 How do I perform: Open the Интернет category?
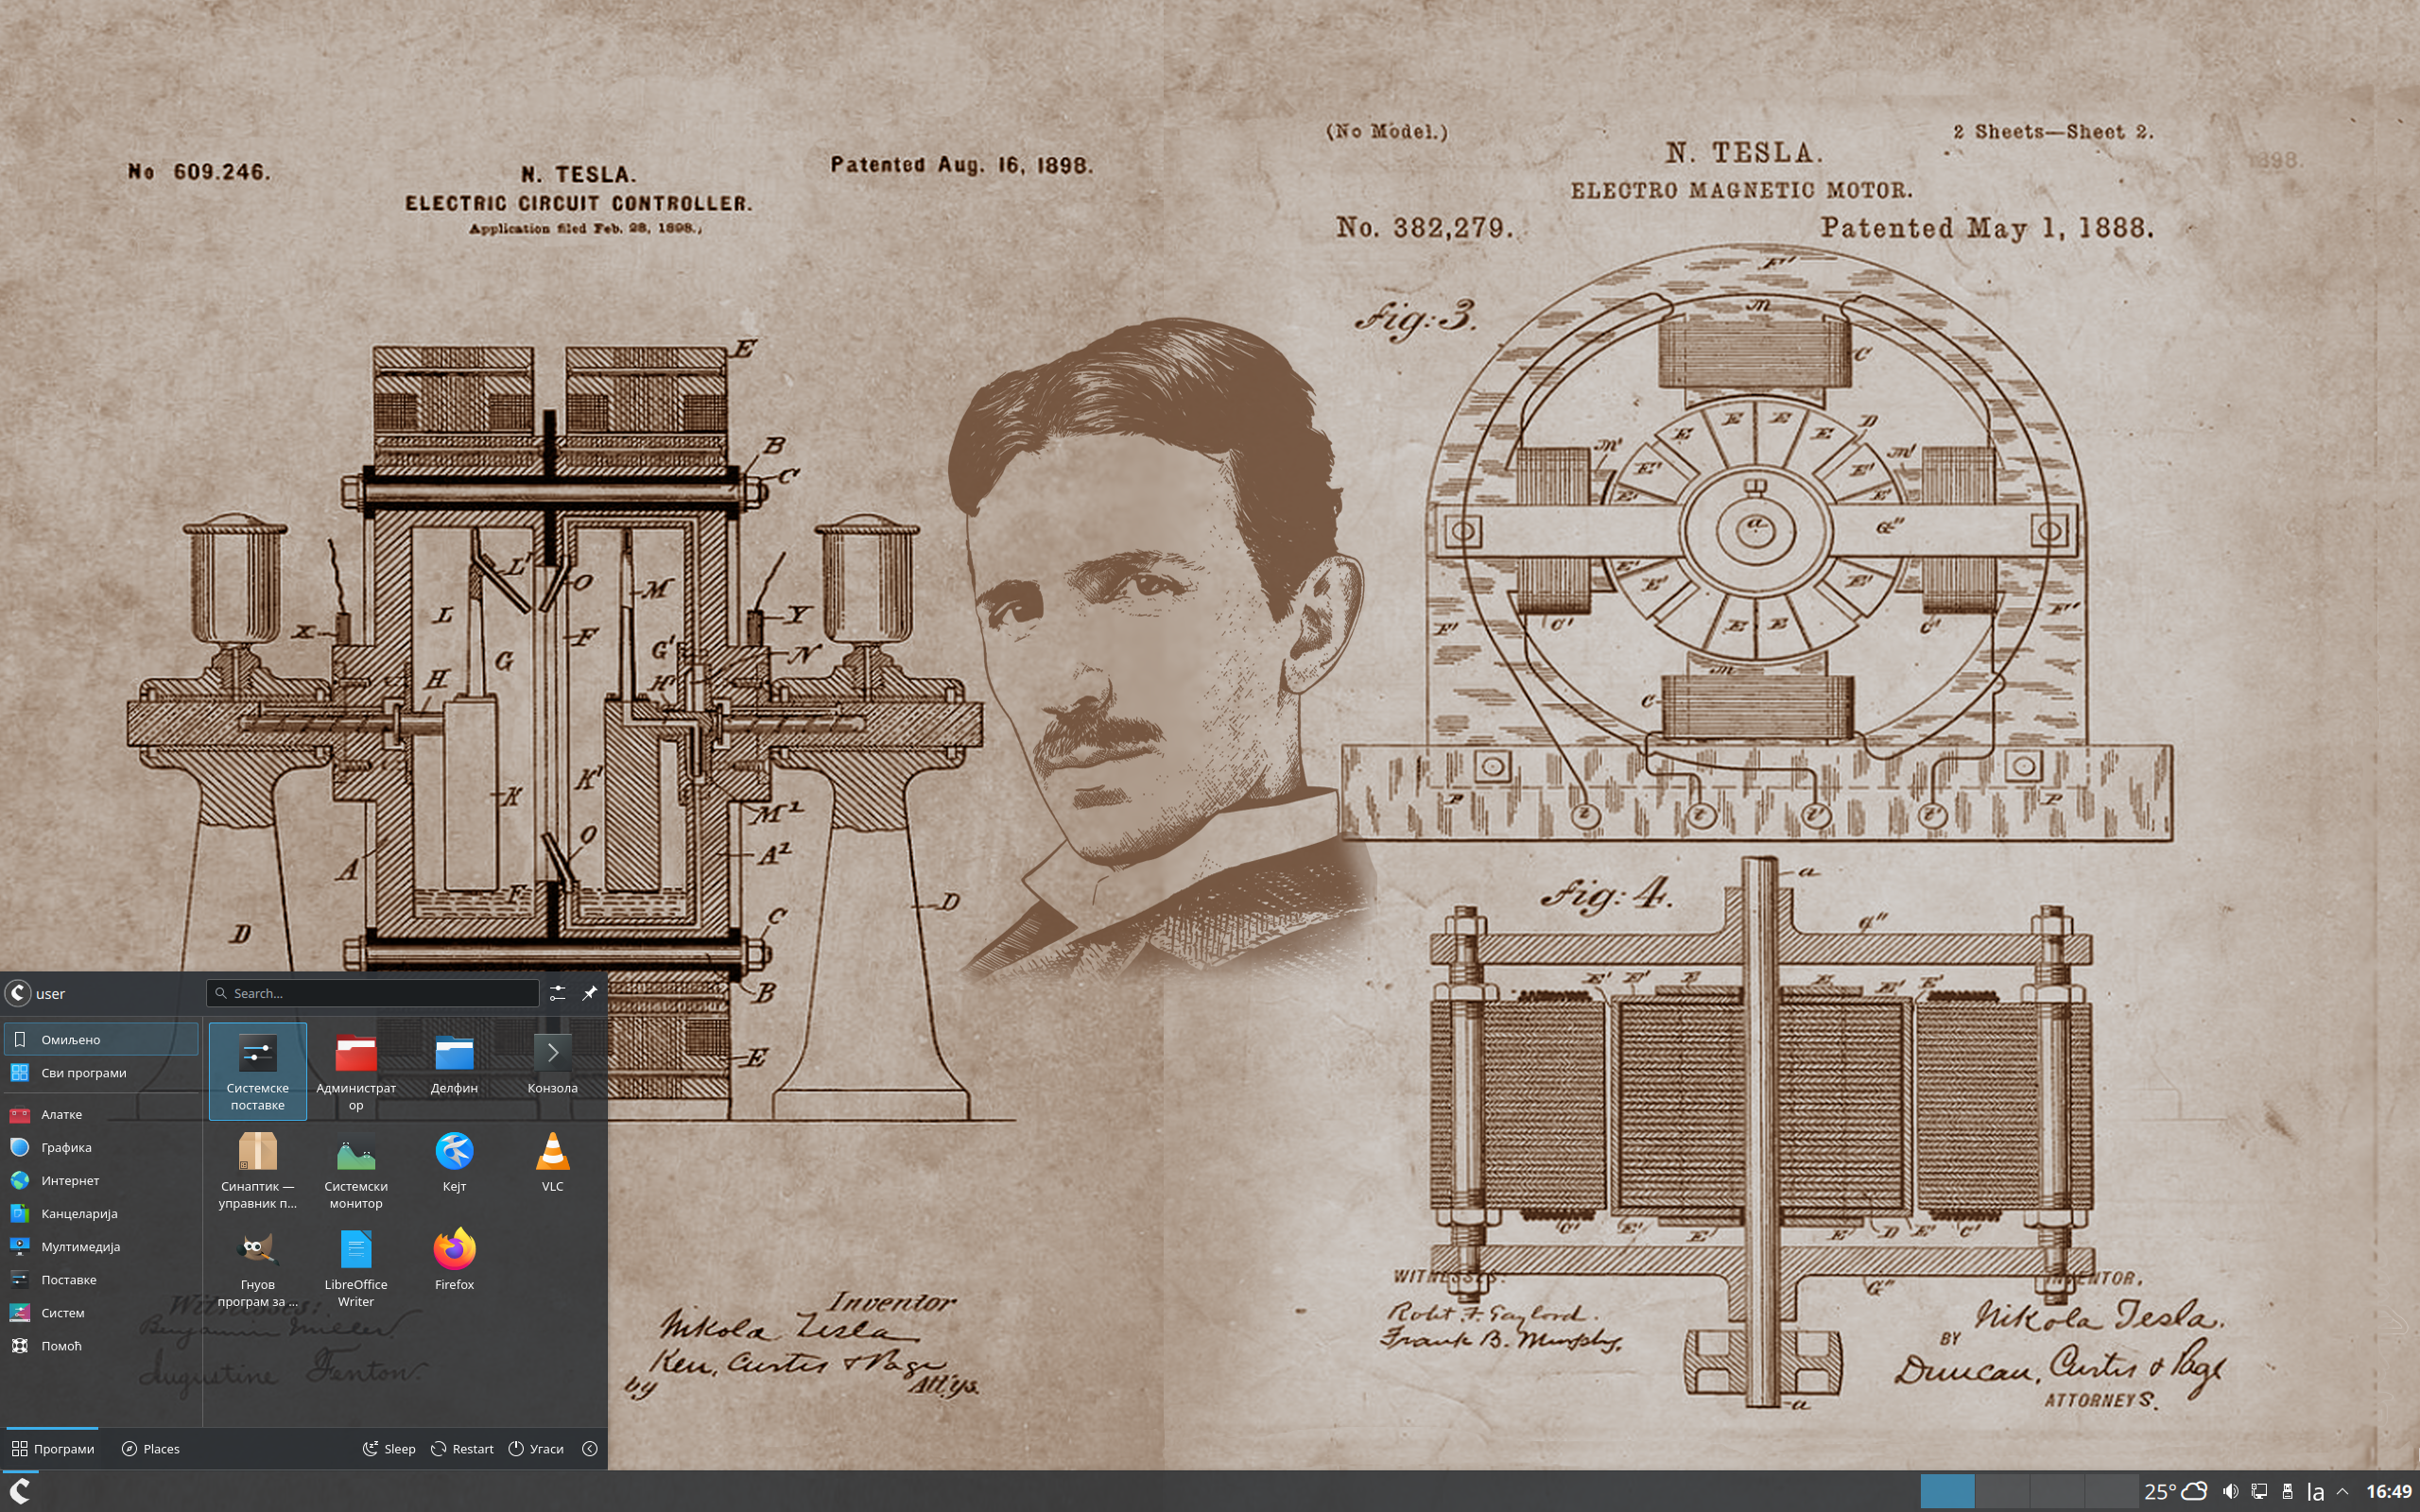(x=101, y=1180)
